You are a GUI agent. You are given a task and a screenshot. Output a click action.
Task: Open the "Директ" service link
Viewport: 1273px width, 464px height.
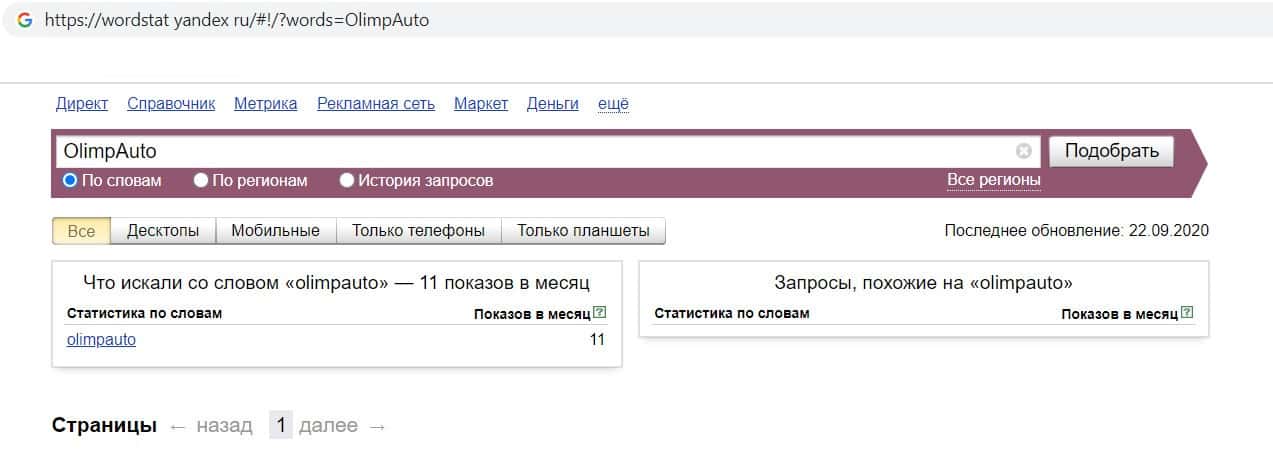(82, 104)
